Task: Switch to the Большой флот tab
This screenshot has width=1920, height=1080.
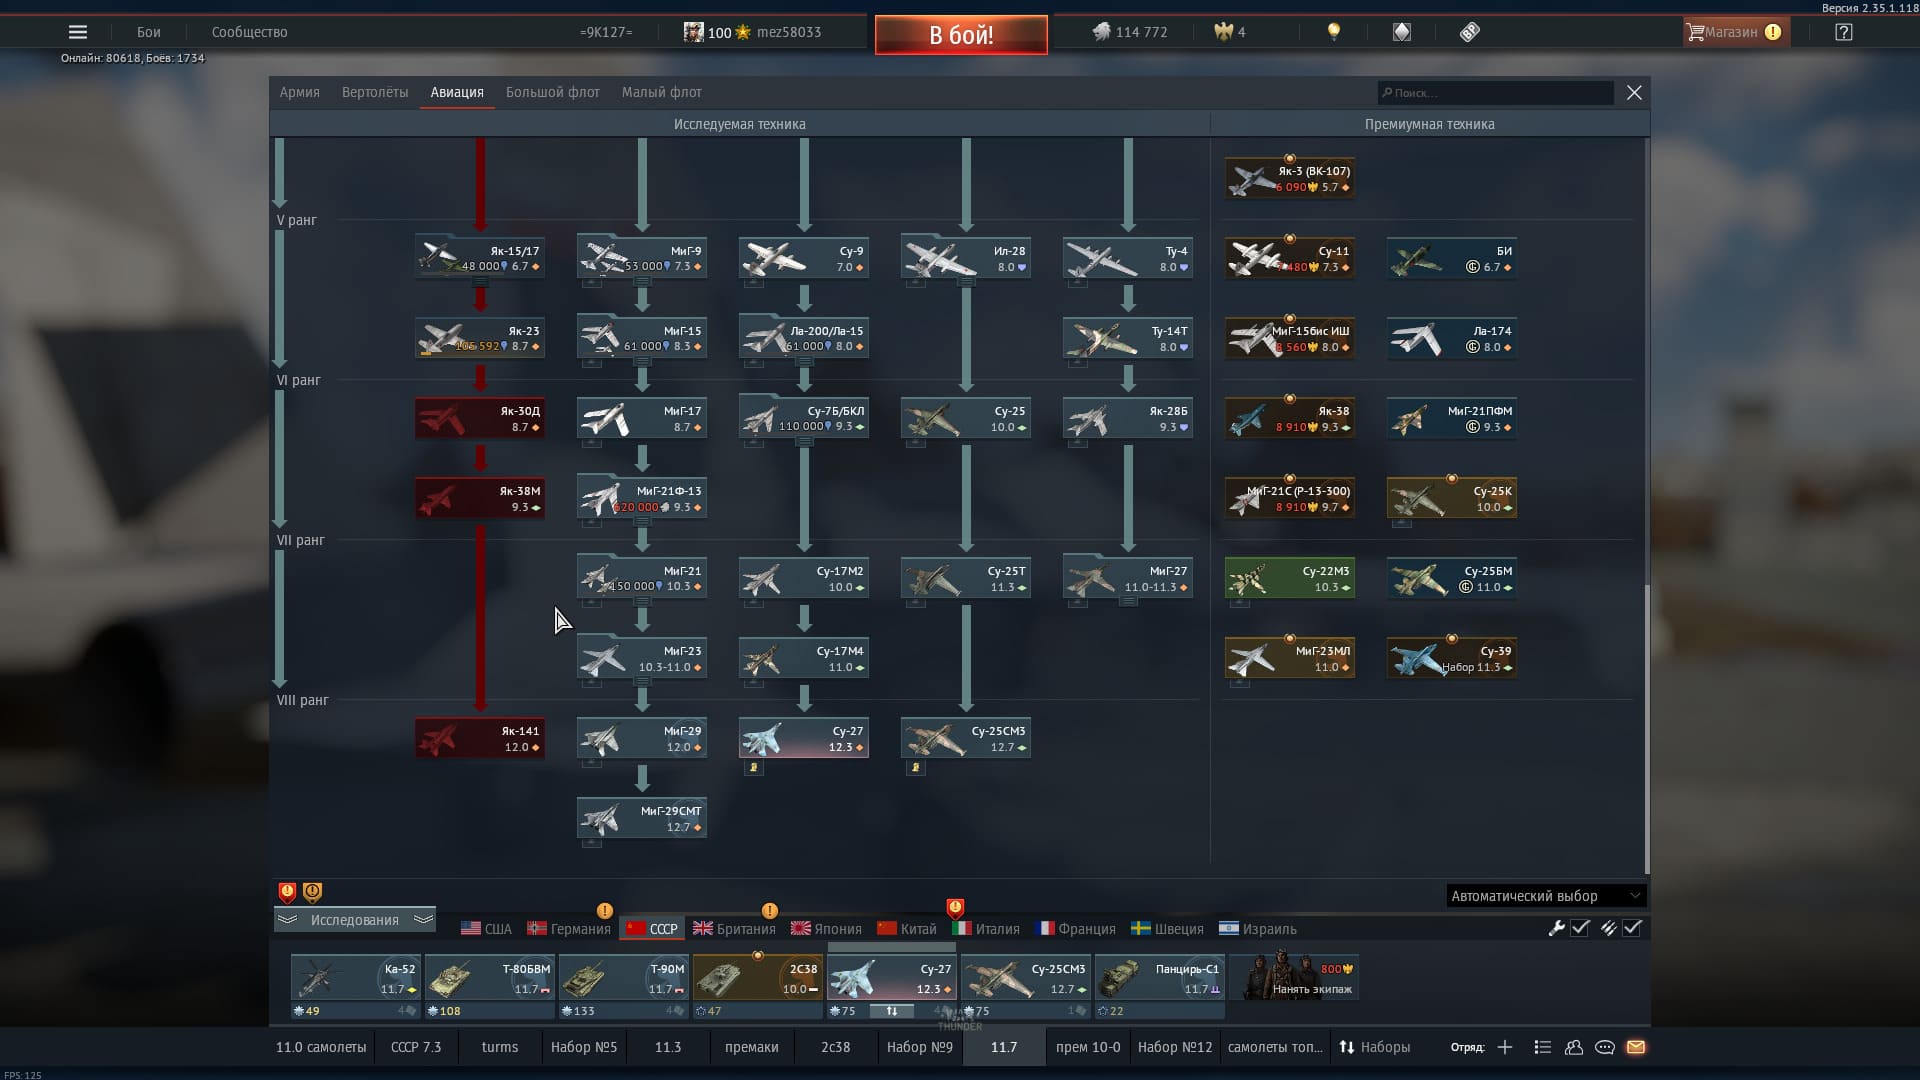Action: coord(553,92)
